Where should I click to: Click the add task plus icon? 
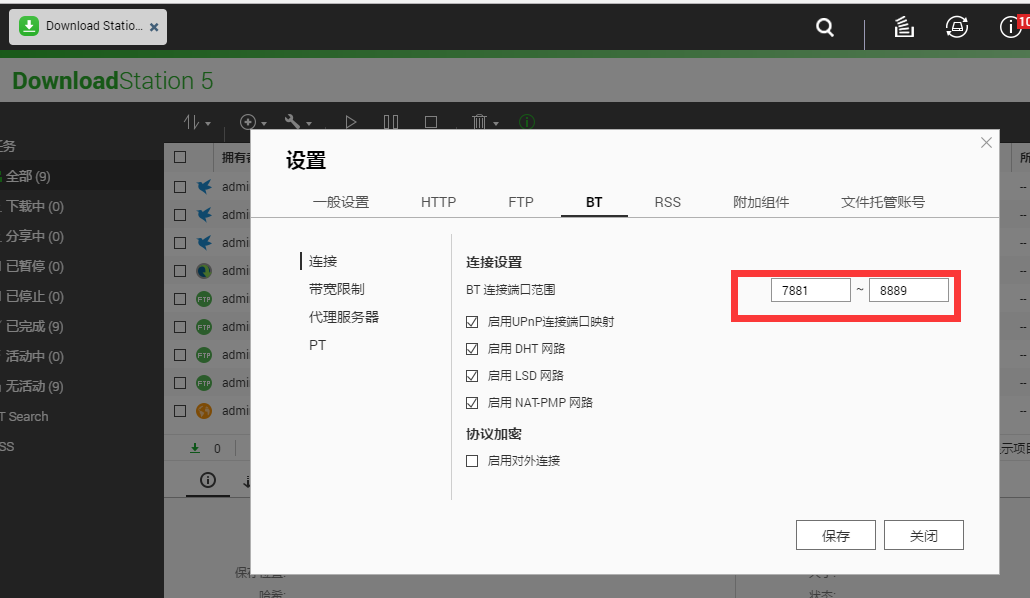[x=248, y=122]
